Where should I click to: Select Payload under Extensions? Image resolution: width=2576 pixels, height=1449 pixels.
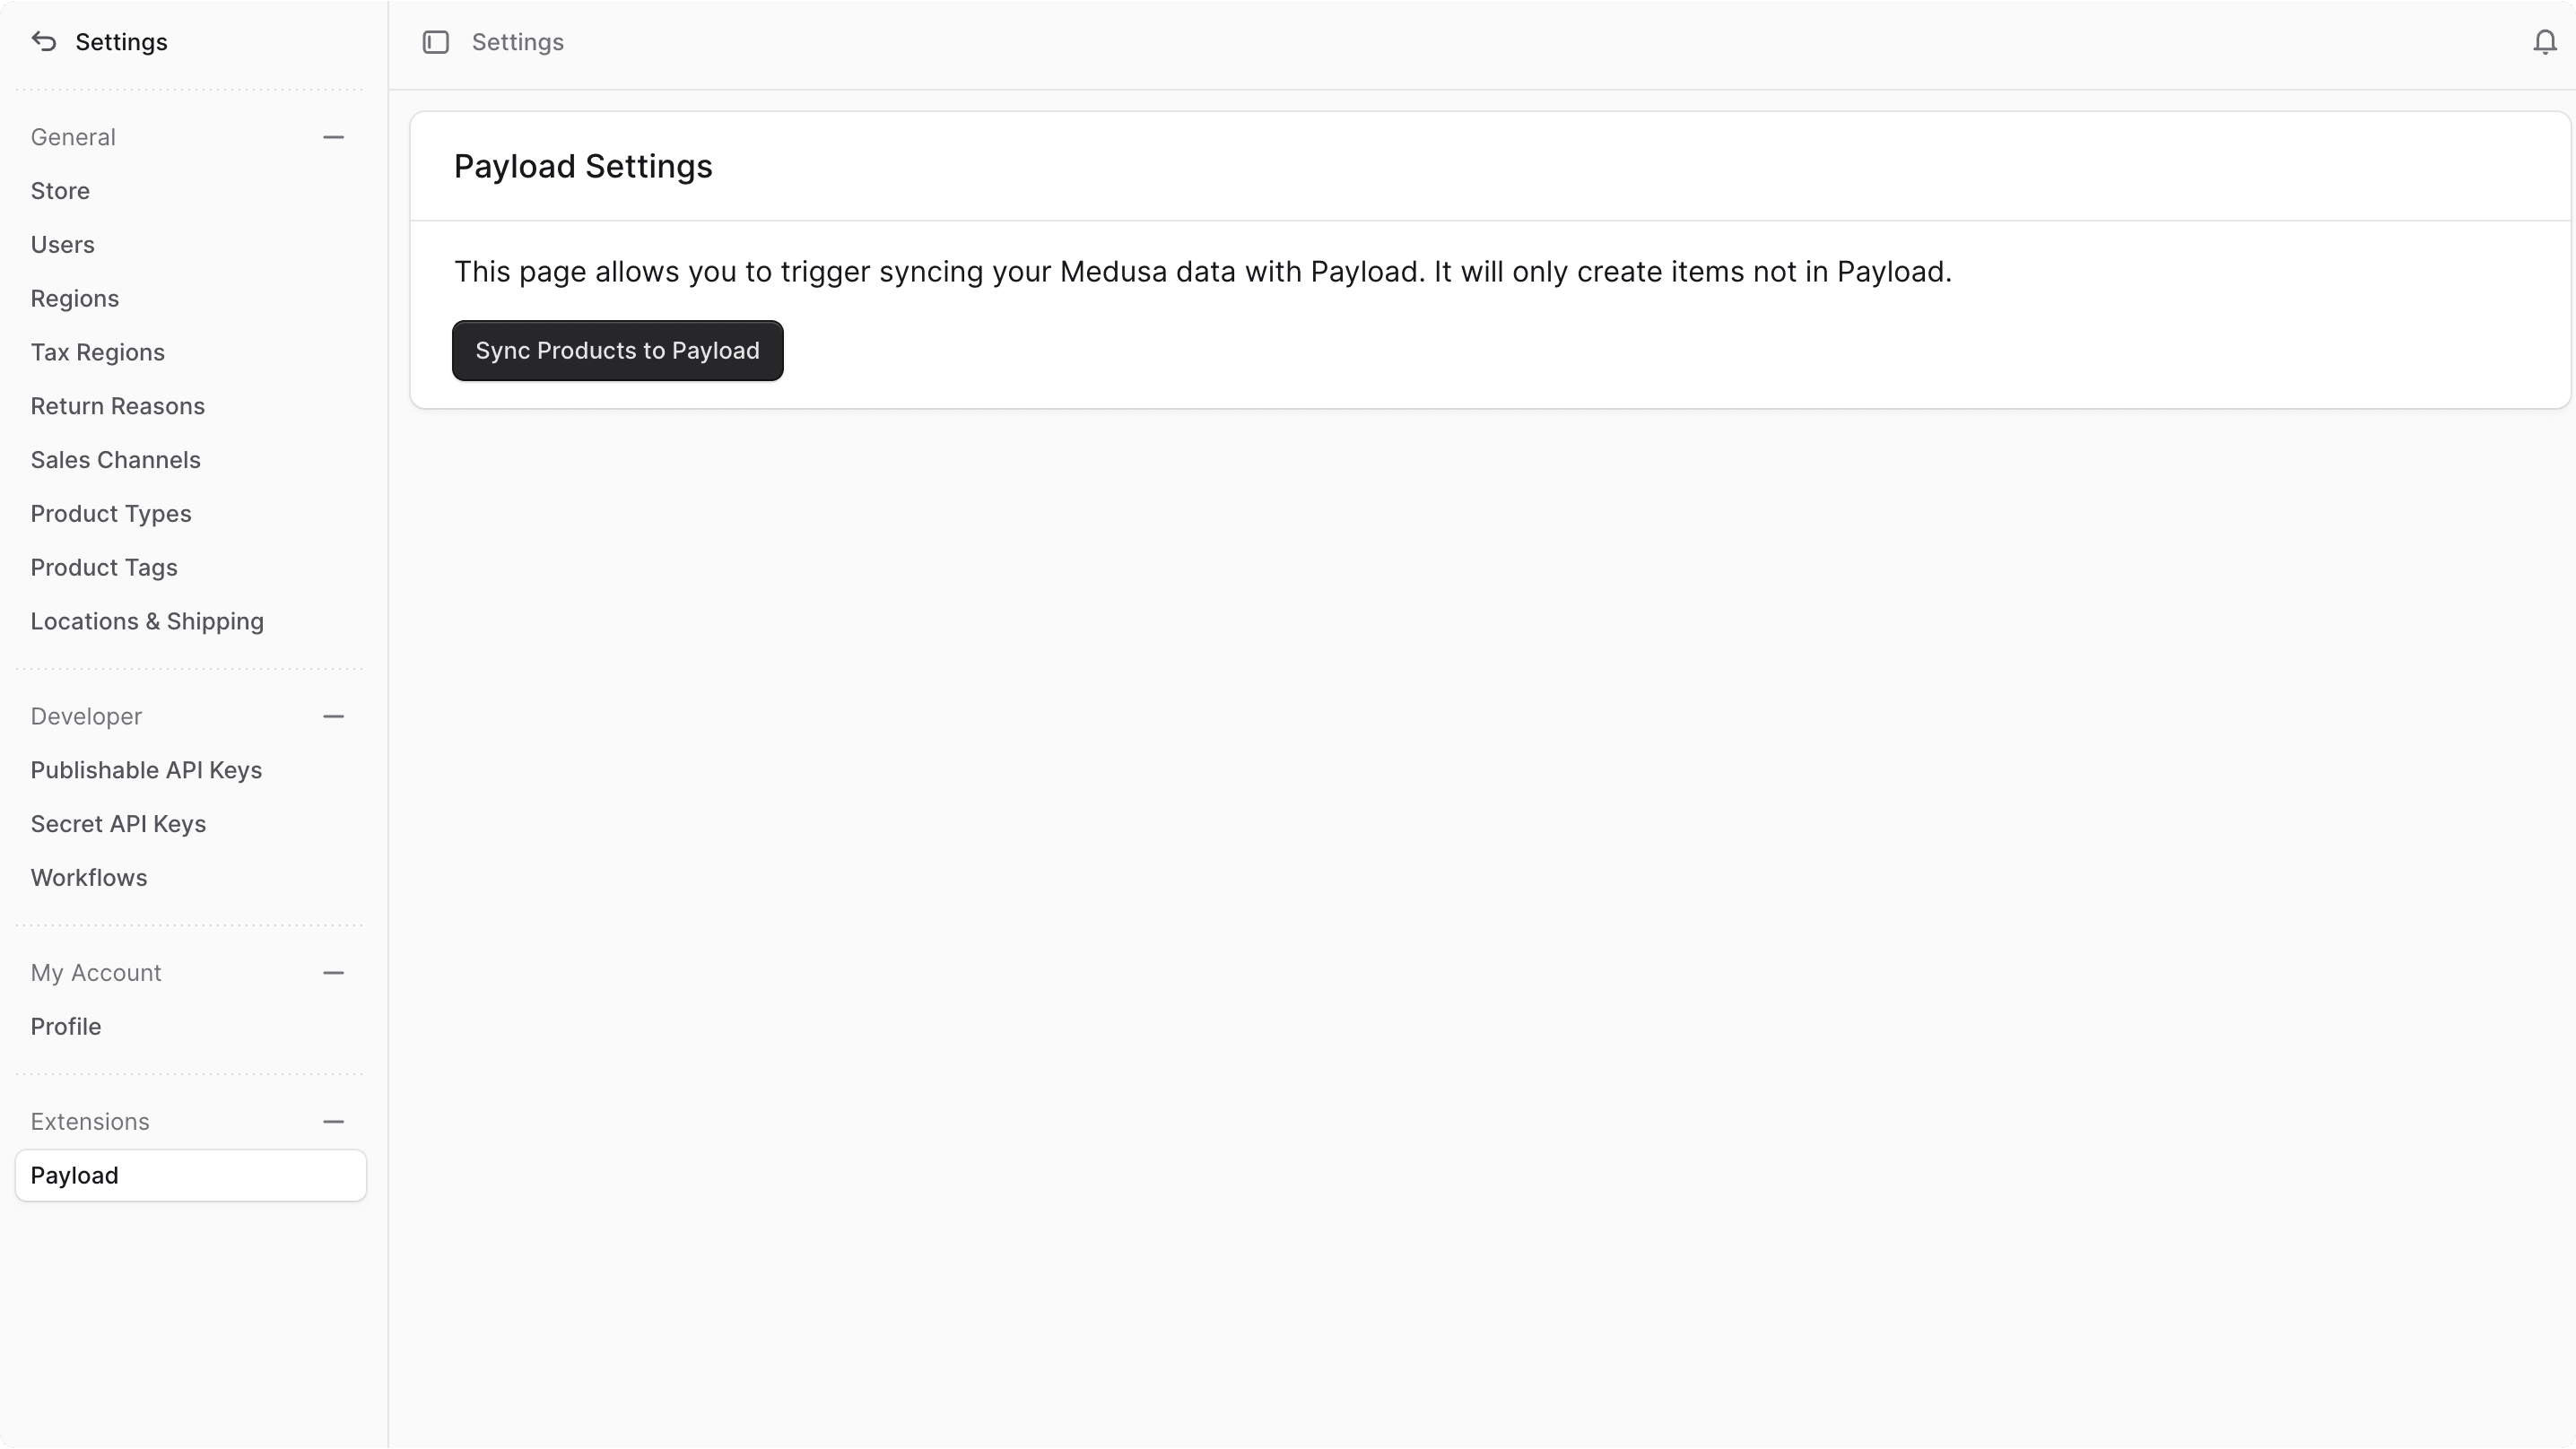[x=189, y=1175]
